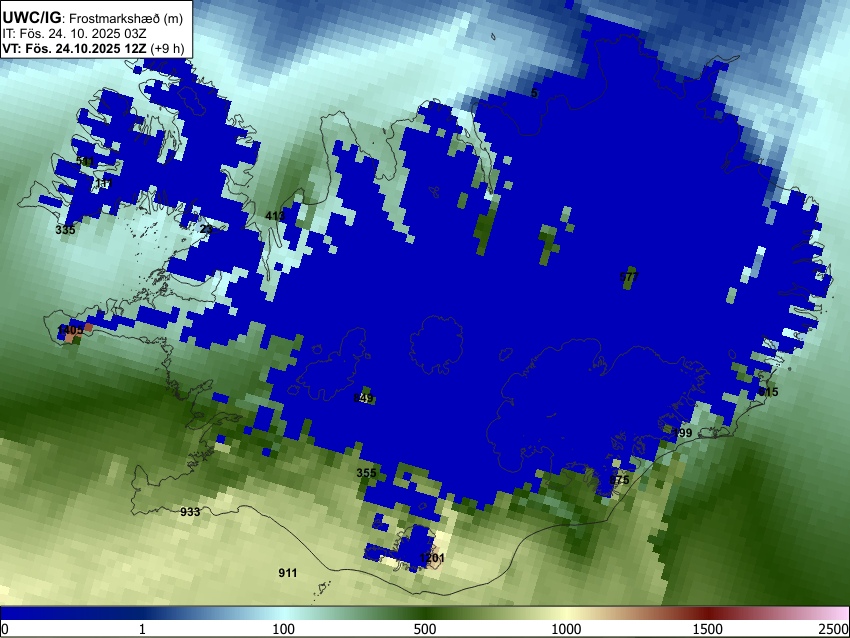
Task: Click the legend tick label 1
Action: (x=142, y=629)
